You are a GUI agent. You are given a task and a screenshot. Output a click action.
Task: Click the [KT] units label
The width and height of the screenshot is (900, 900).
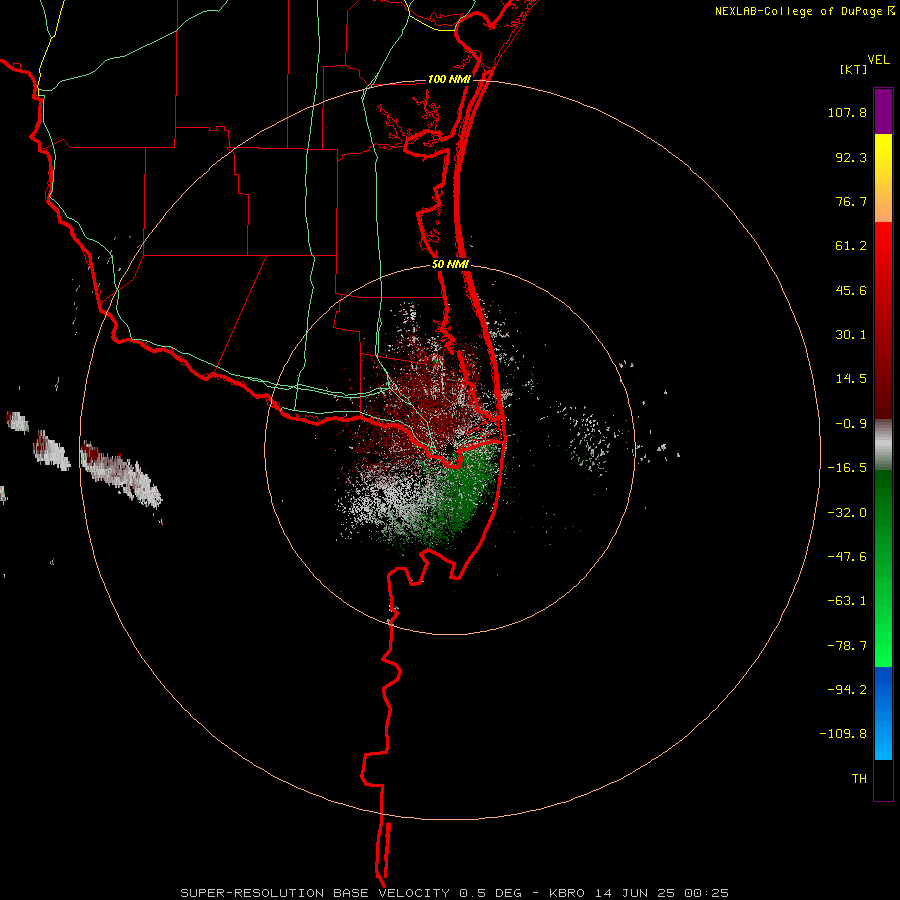854,69
